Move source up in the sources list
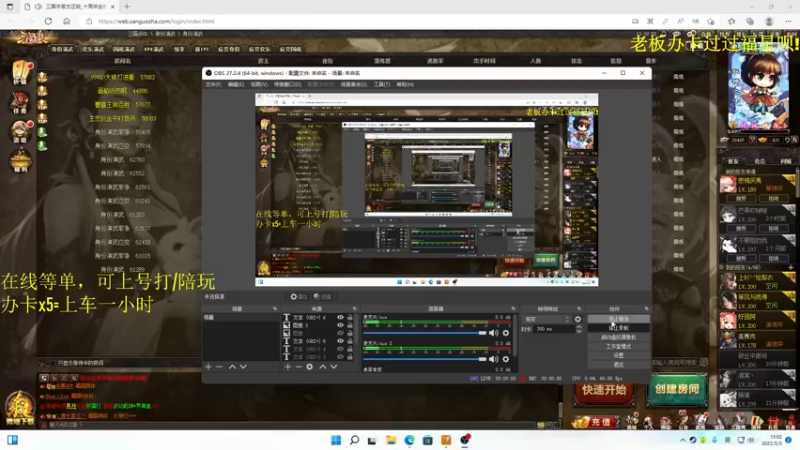 click(322, 367)
